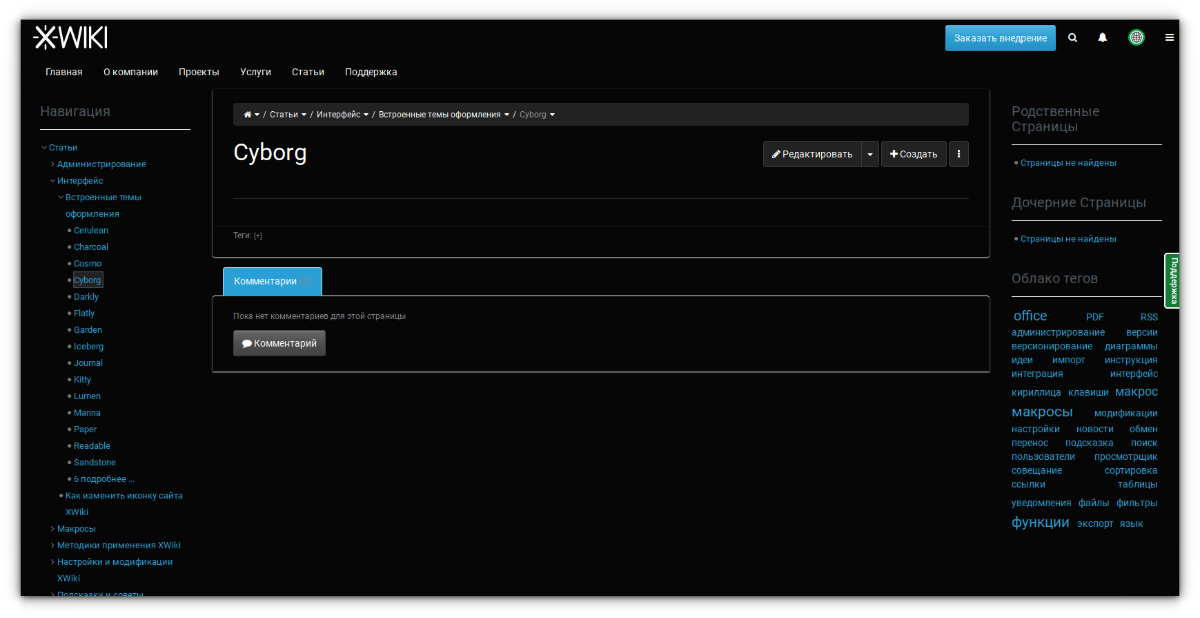The width and height of the screenshot is (1200, 618).
Task: Click the Редактировать button
Action: pos(812,154)
